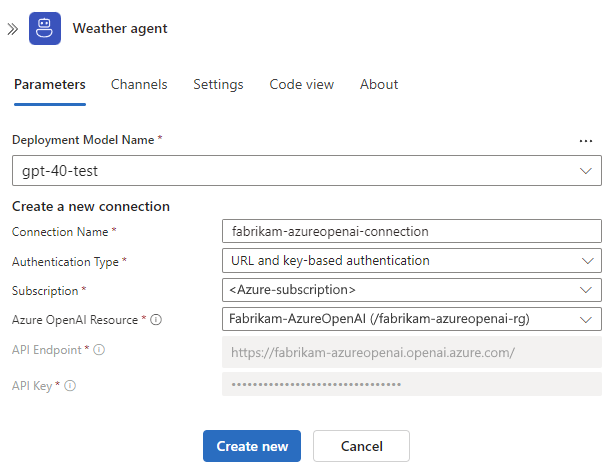Open the three-dot options menu

pos(585,141)
